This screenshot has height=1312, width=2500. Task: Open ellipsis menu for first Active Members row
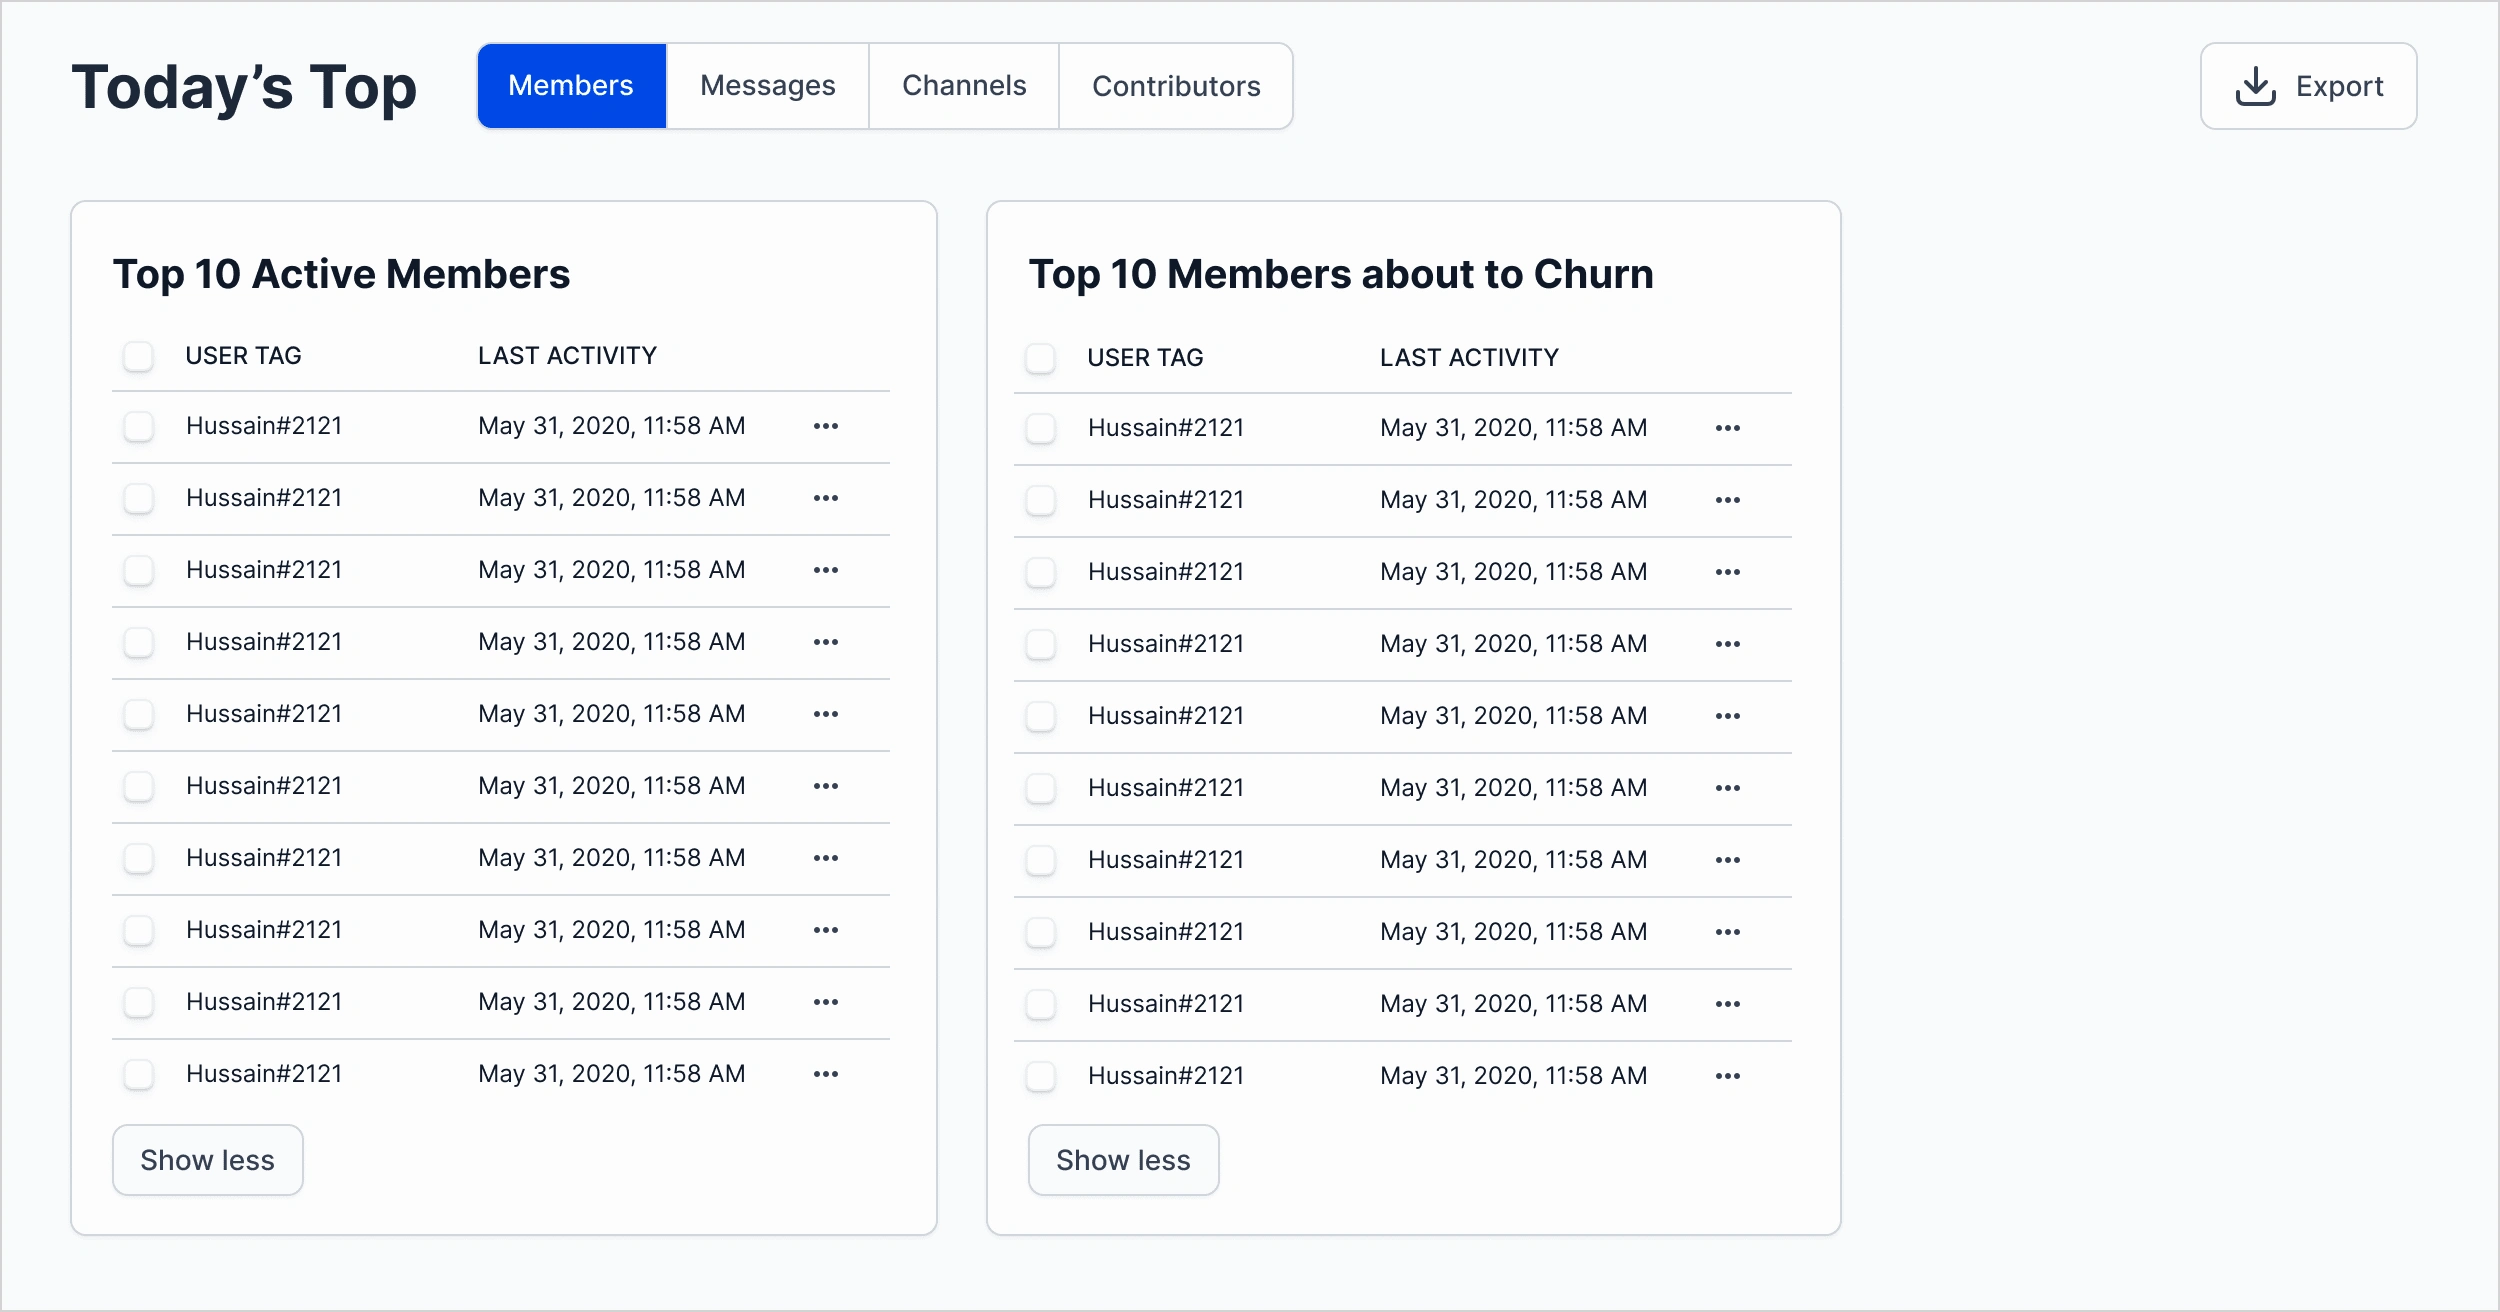click(x=826, y=426)
